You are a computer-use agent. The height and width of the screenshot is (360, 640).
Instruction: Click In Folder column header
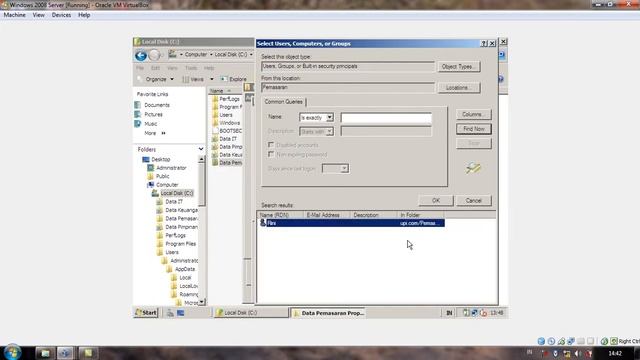(420, 215)
